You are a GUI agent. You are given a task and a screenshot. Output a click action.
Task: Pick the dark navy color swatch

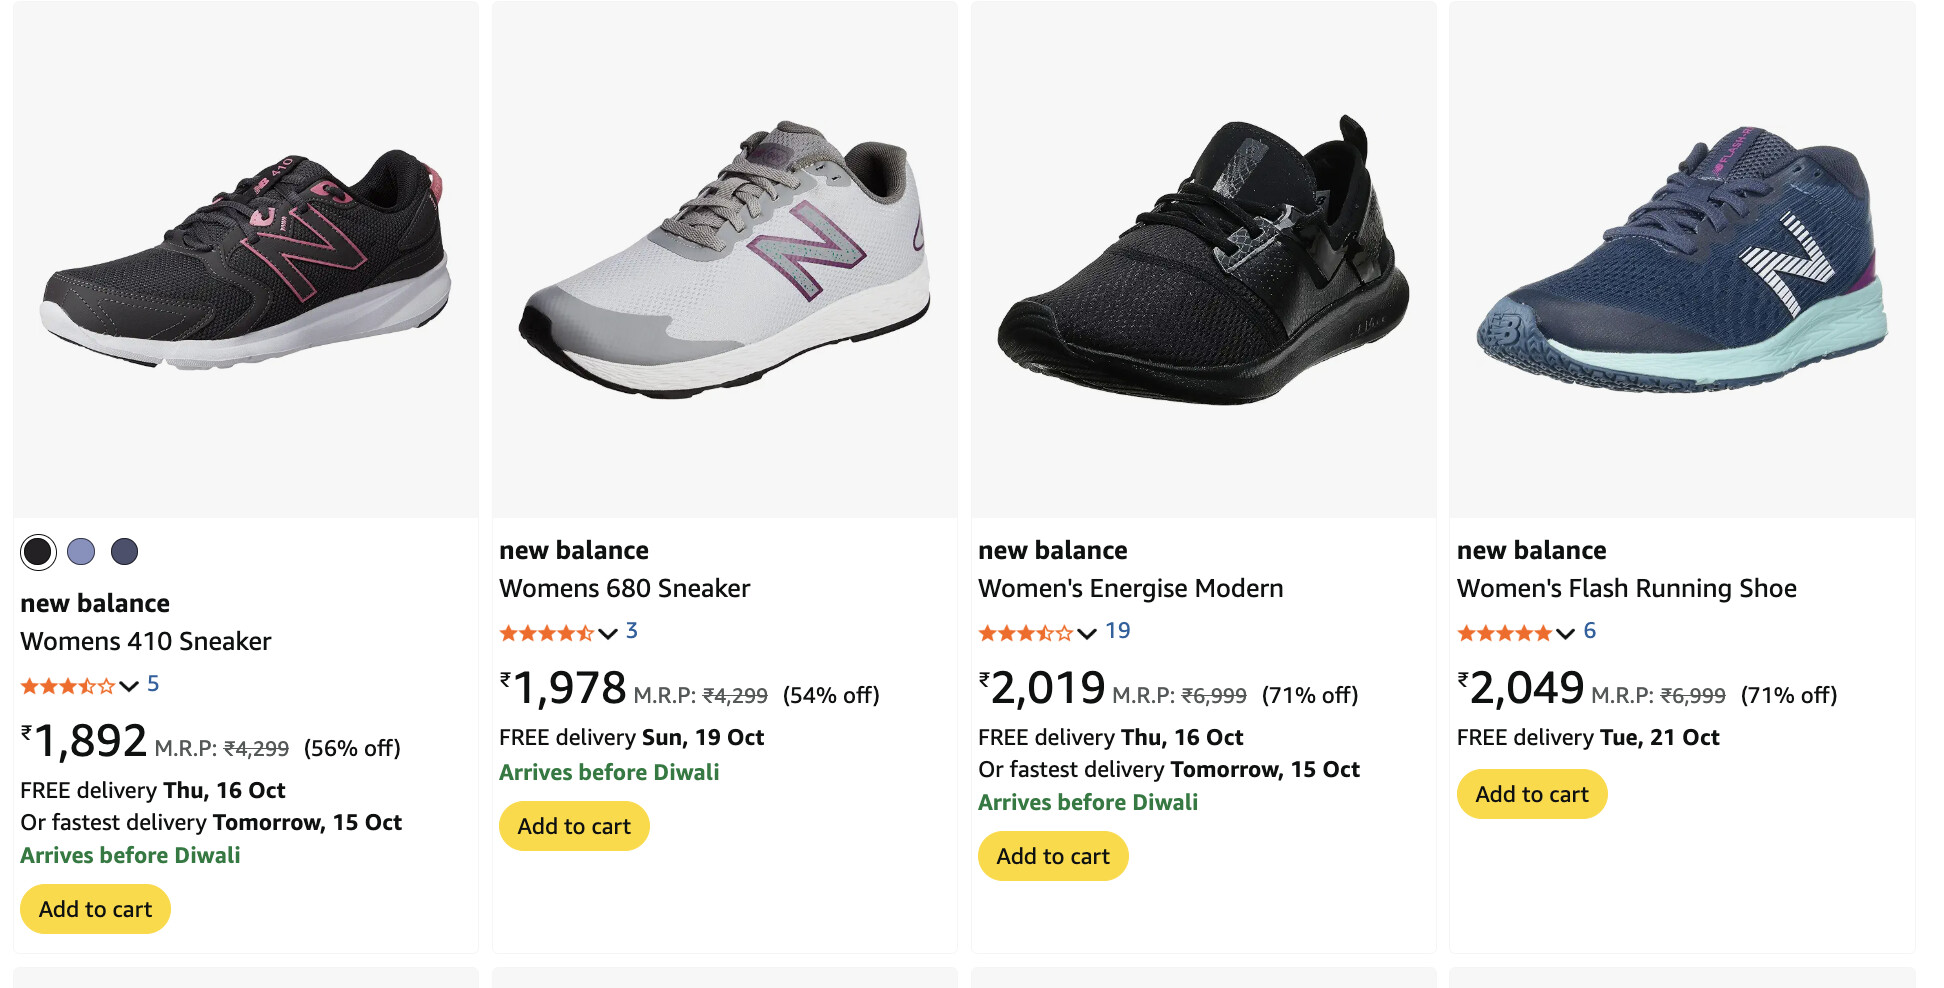(x=124, y=552)
